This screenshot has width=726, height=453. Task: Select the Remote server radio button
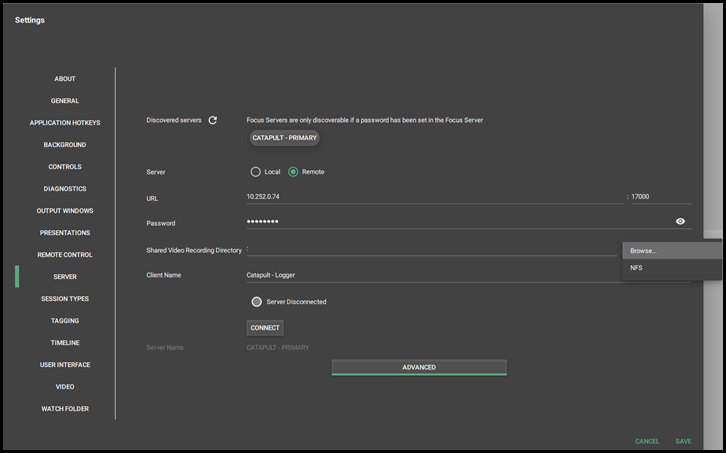[293, 172]
